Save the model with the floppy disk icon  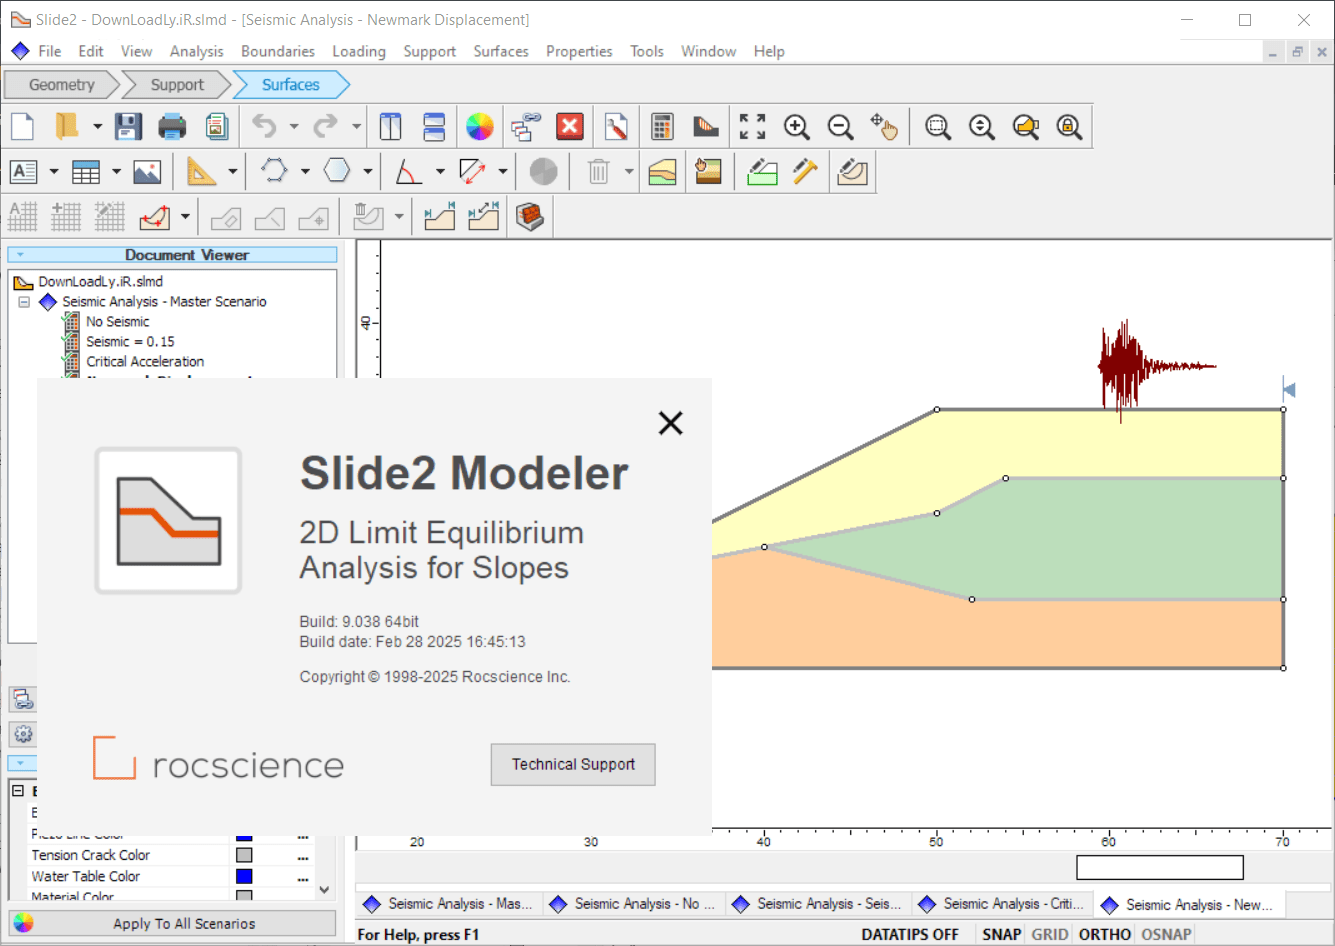coord(128,127)
